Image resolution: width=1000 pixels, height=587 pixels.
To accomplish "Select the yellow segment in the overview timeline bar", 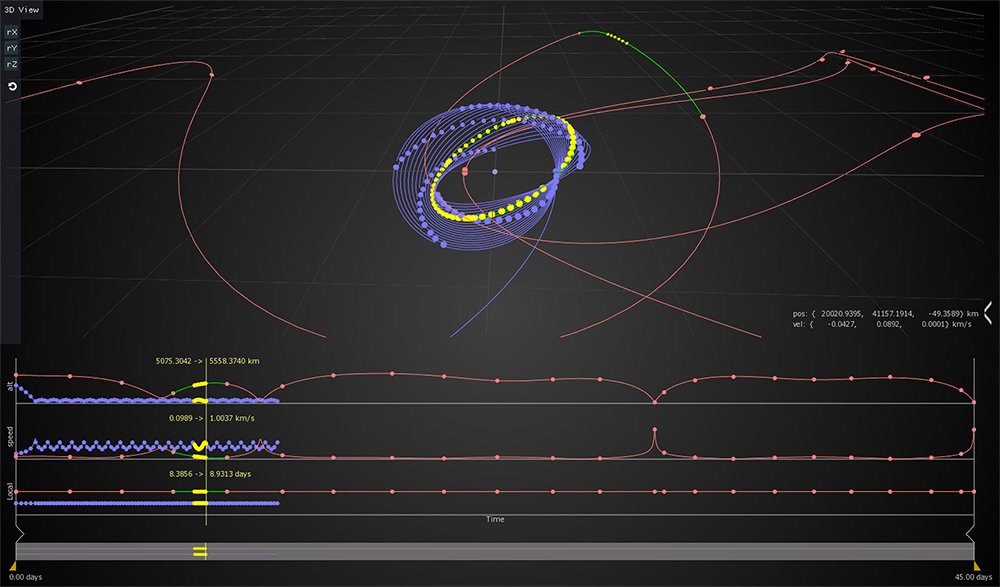I will pos(199,551).
